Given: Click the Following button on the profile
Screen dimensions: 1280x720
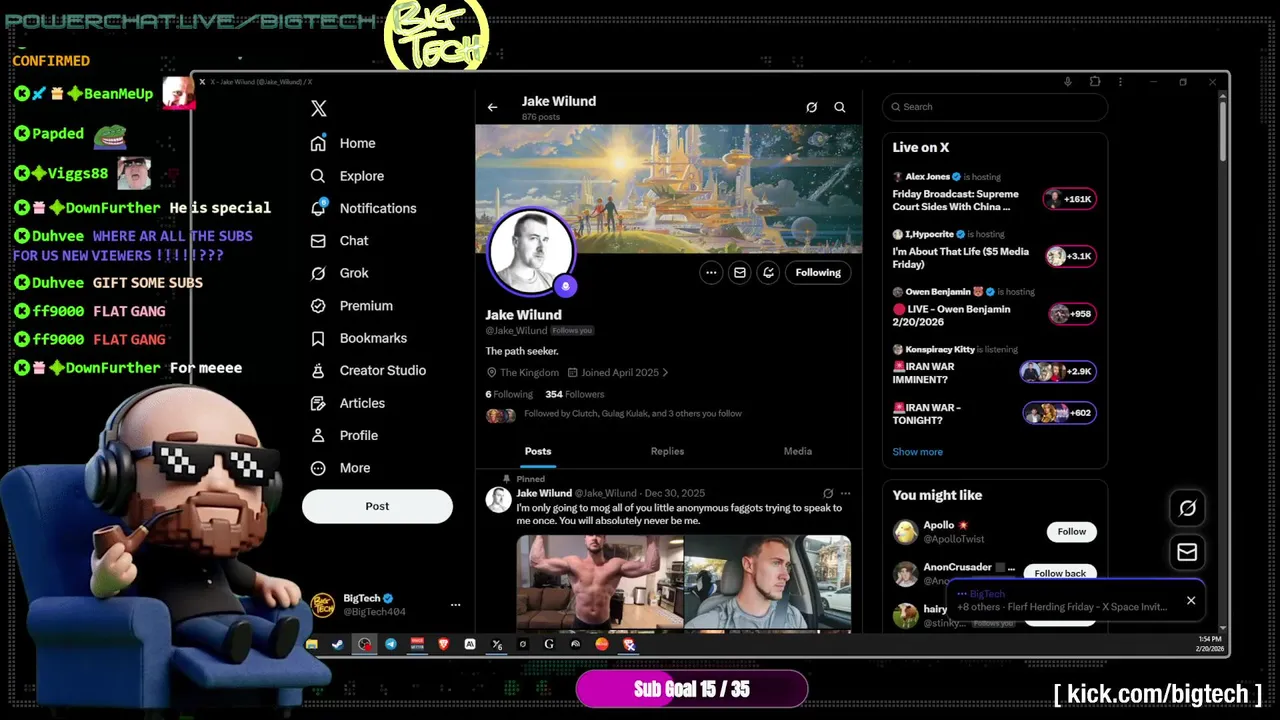Looking at the screenshot, I should pos(818,272).
